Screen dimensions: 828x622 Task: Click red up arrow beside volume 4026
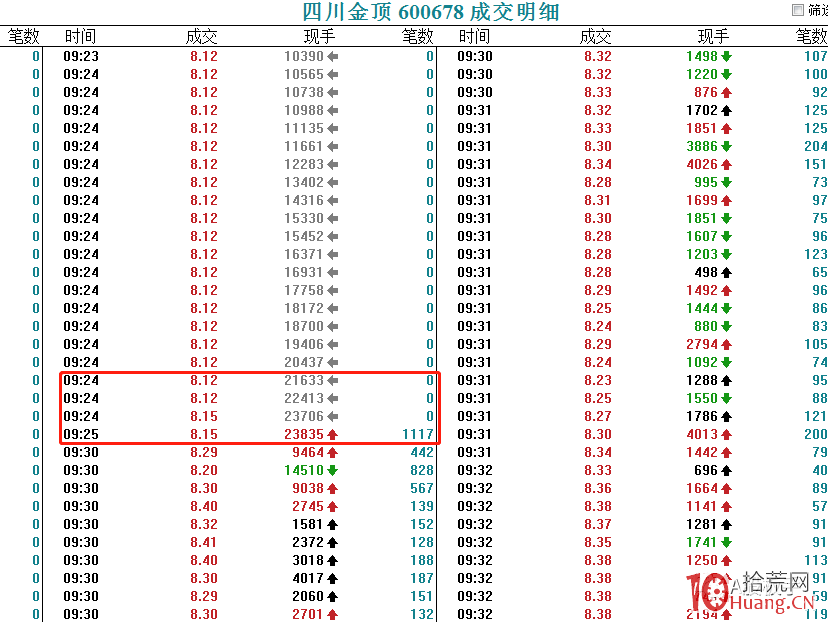pos(726,164)
